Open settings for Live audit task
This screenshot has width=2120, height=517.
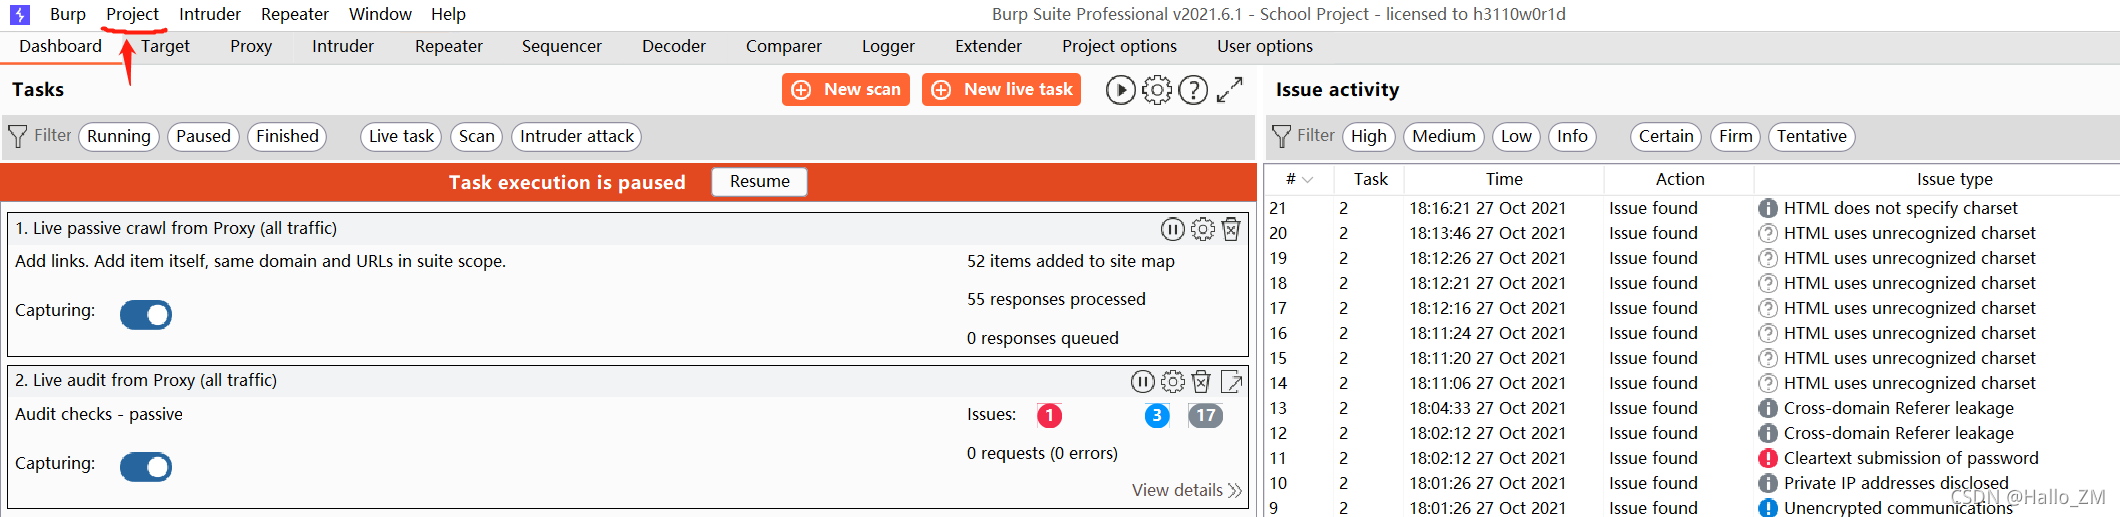point(1173,381)
